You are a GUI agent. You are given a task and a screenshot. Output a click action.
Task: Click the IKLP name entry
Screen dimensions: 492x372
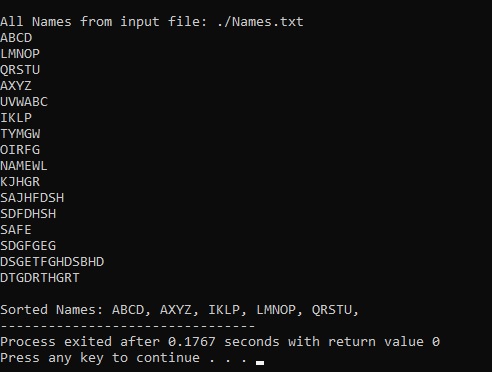point(16,118)
